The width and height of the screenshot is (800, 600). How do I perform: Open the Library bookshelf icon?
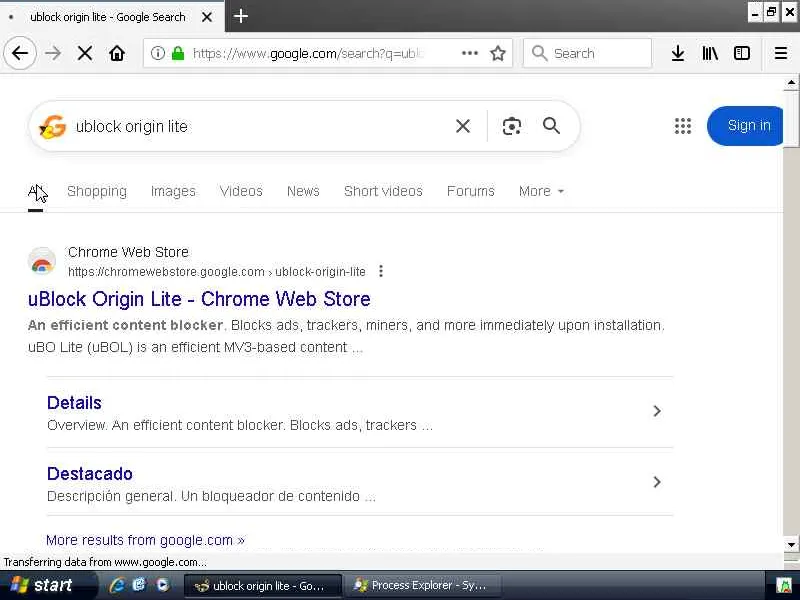pyautogui.click(x=710, y=53)
